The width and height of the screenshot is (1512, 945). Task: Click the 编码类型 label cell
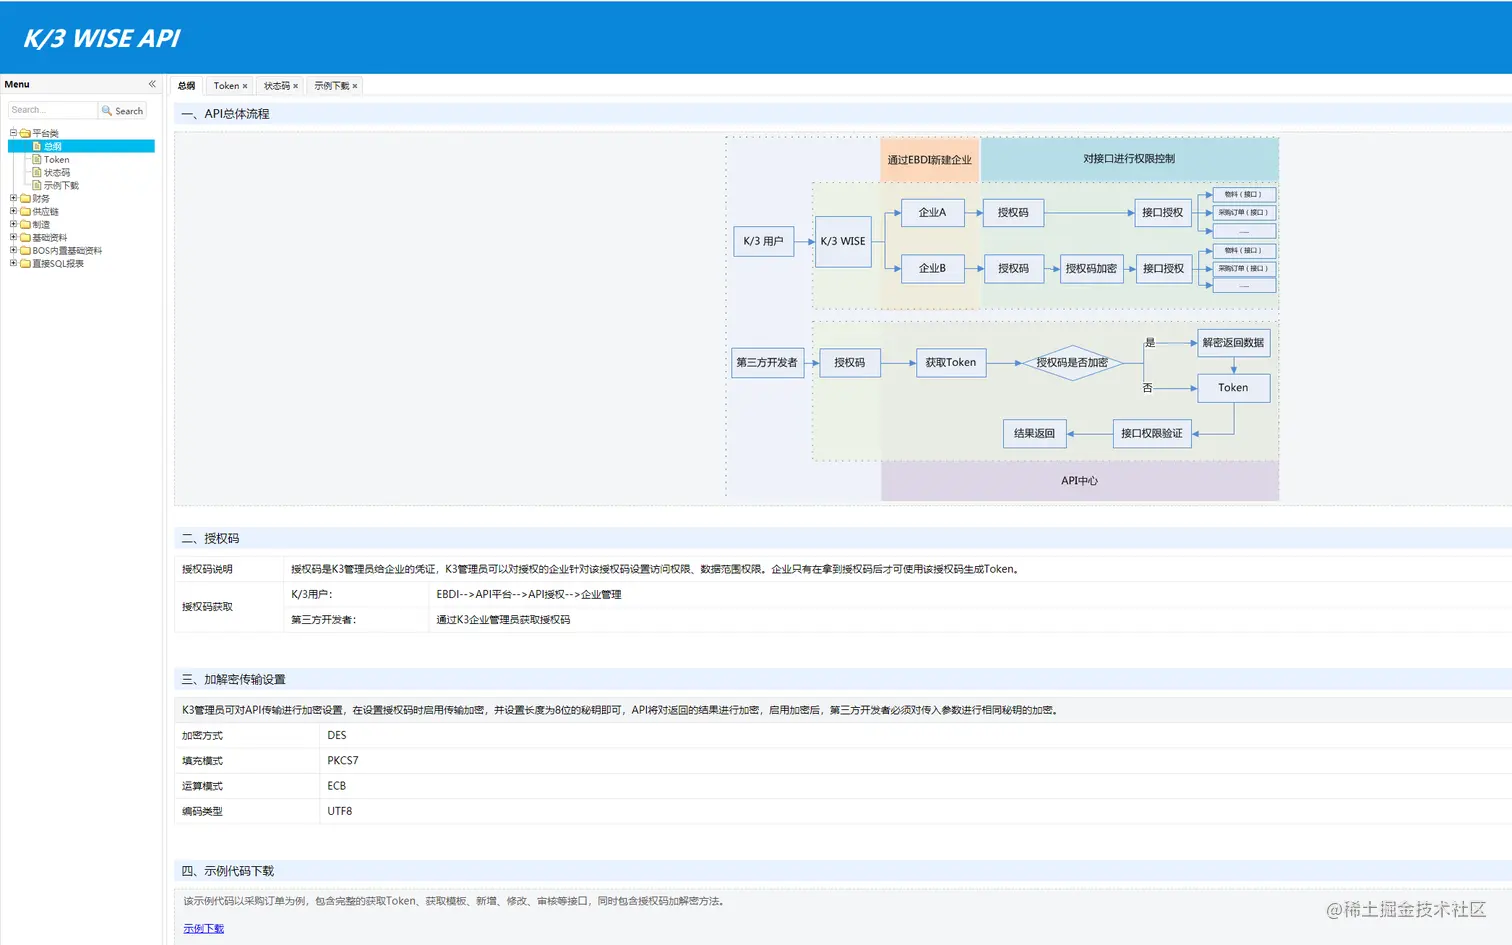coord(247,811)
